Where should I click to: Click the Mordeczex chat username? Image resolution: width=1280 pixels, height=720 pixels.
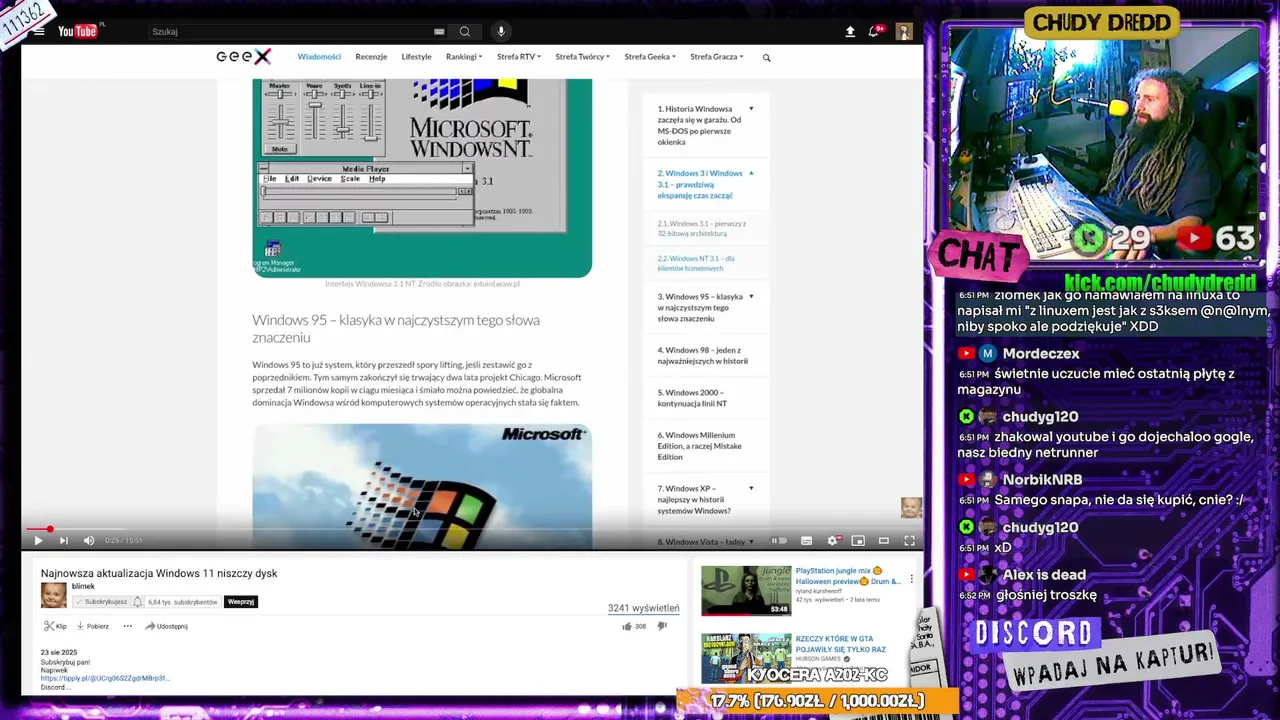[1041, 353]
